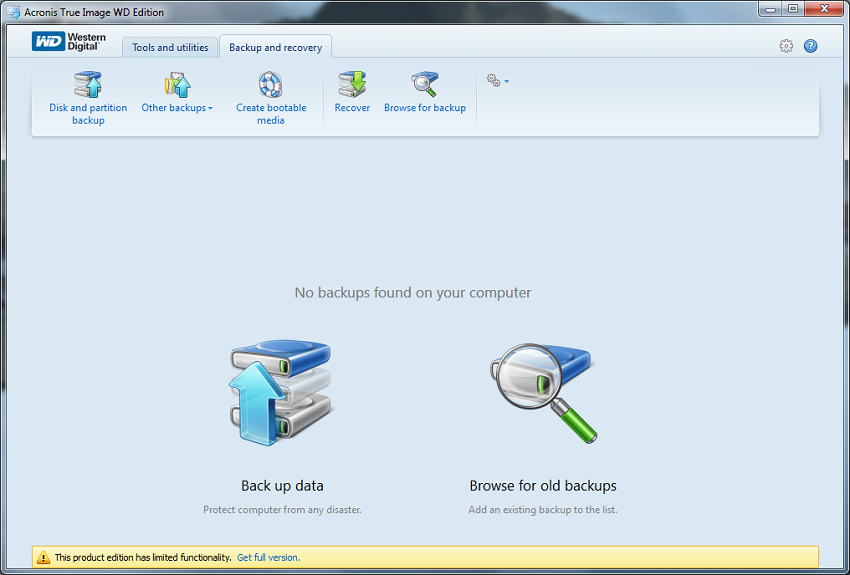Click the Disk and partition backup label
Image resolution: width=850 pixels, height=575 pixels.
tap(88, 114)
